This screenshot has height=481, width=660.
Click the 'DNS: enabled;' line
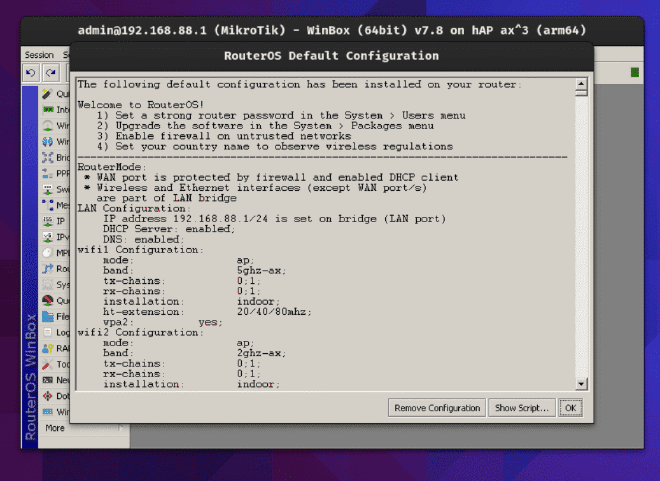[x=144, y=239]
